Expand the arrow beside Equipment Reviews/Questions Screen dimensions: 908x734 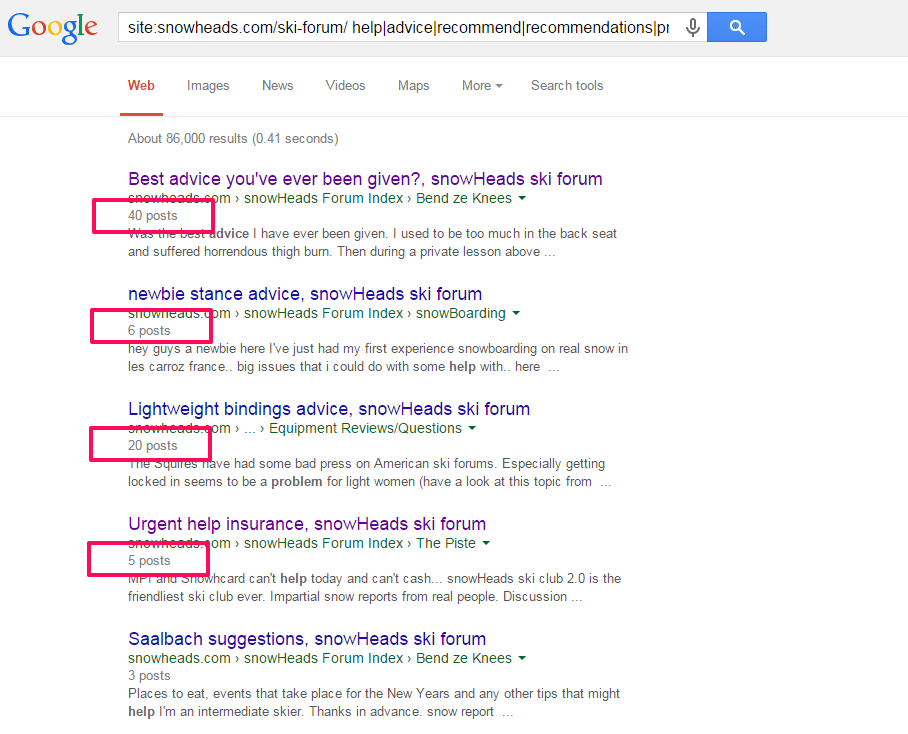coord(472,428)
